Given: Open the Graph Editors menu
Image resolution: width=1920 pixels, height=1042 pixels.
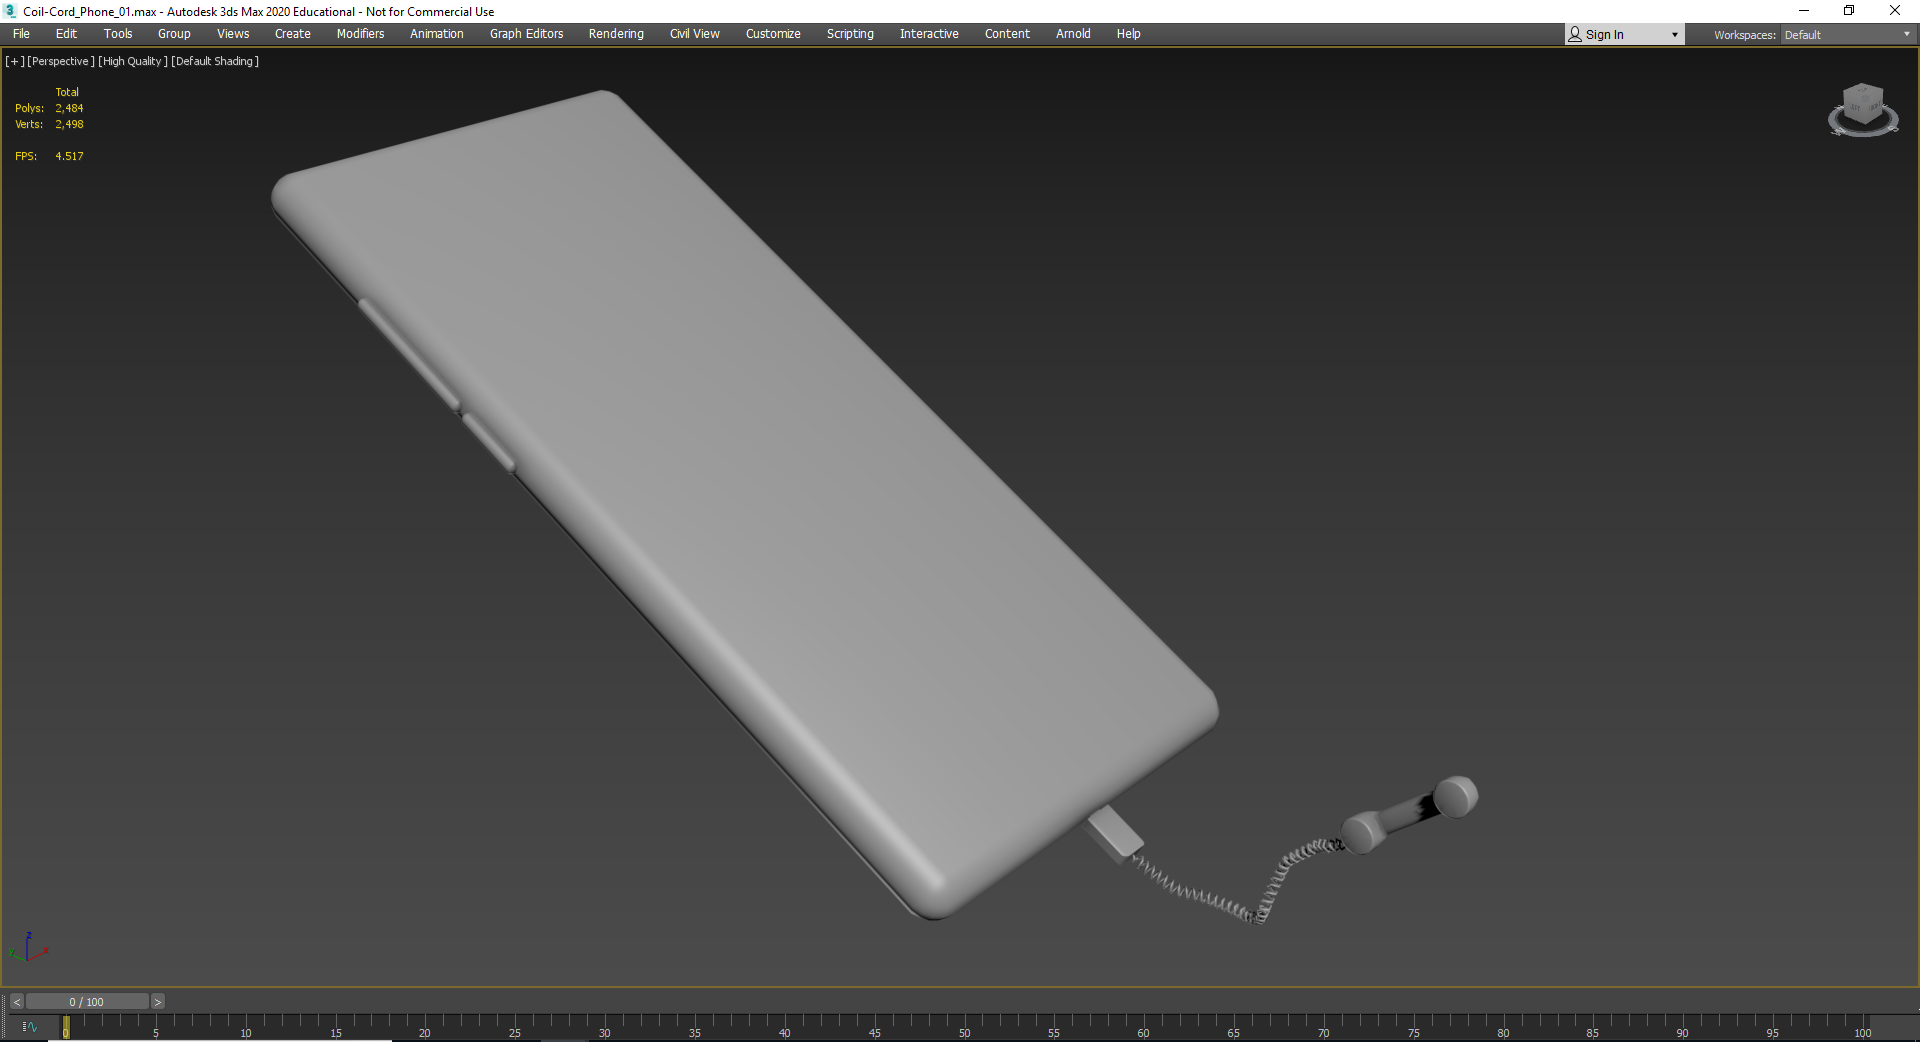Looking at the screenshot, I should tap(526, 34).
